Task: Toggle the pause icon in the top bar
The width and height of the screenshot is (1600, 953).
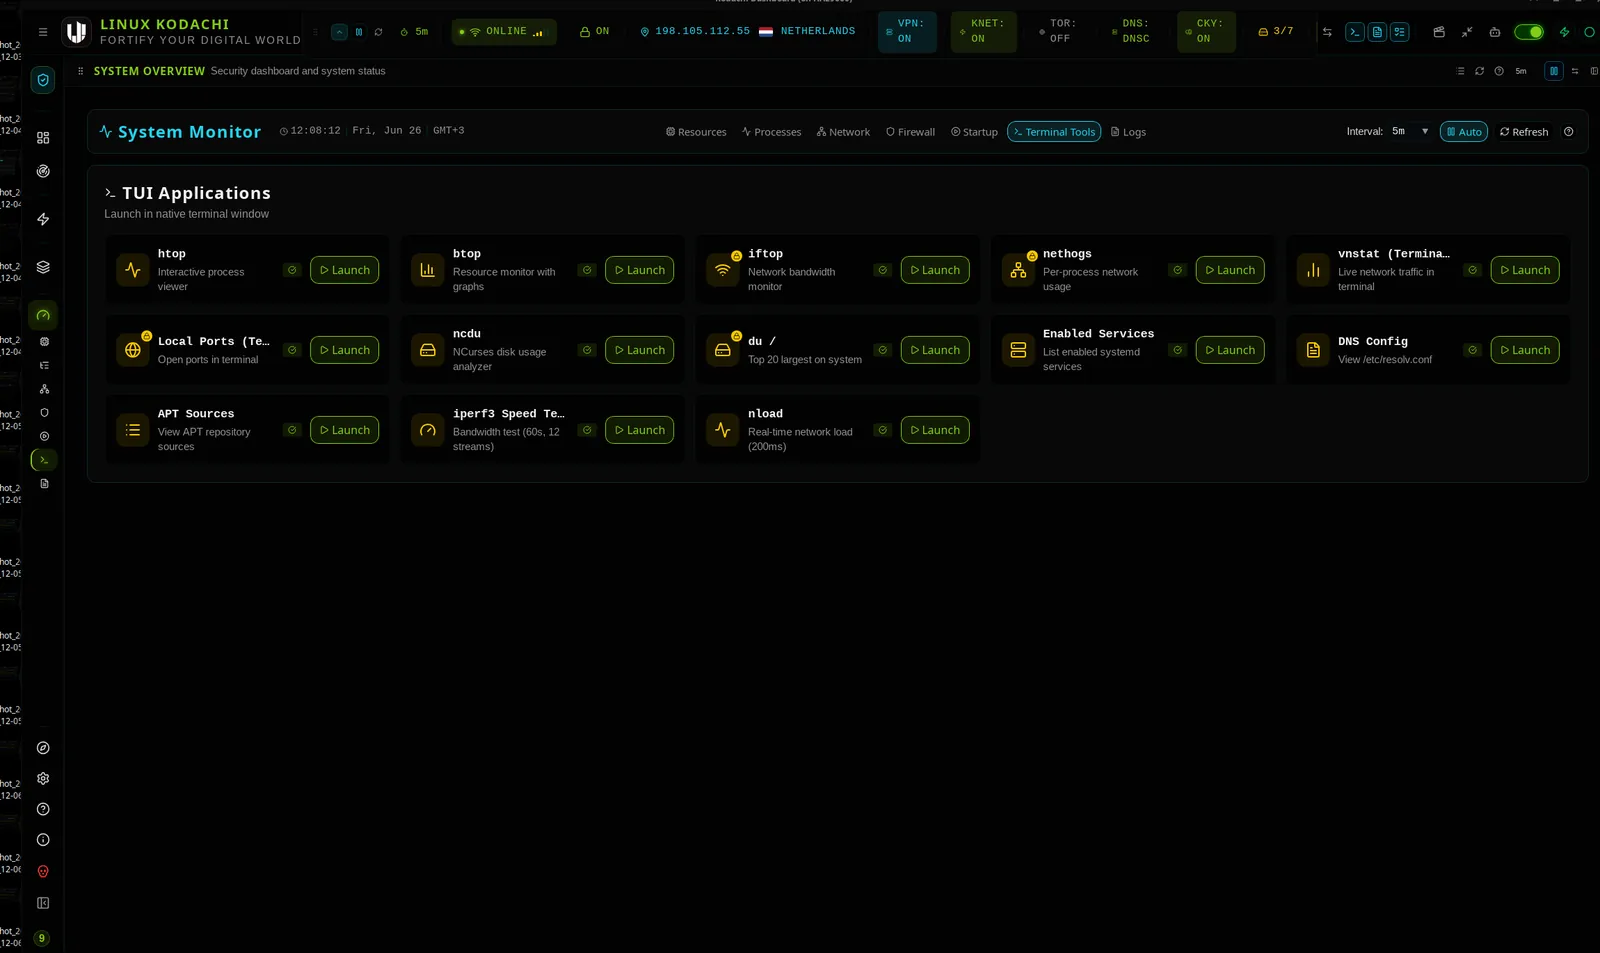Action: click(359, 32)
